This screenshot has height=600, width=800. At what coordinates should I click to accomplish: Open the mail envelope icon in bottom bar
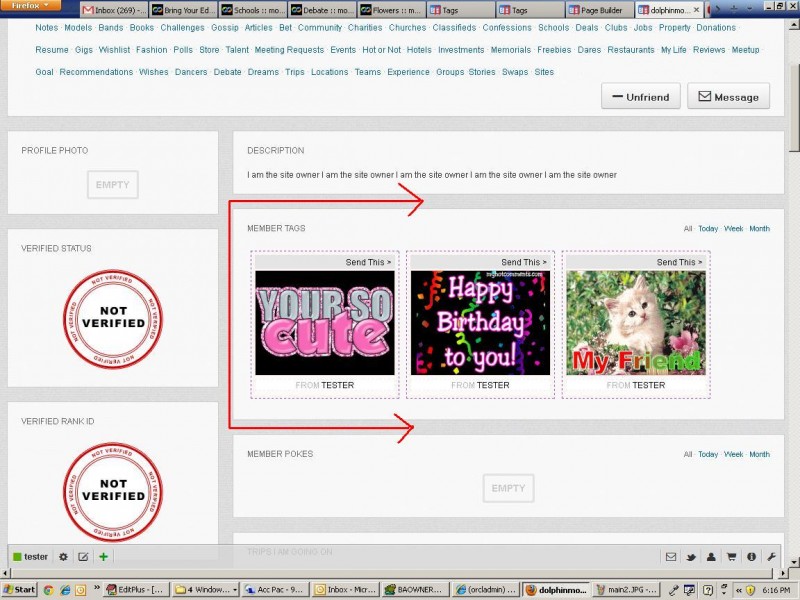671,557
